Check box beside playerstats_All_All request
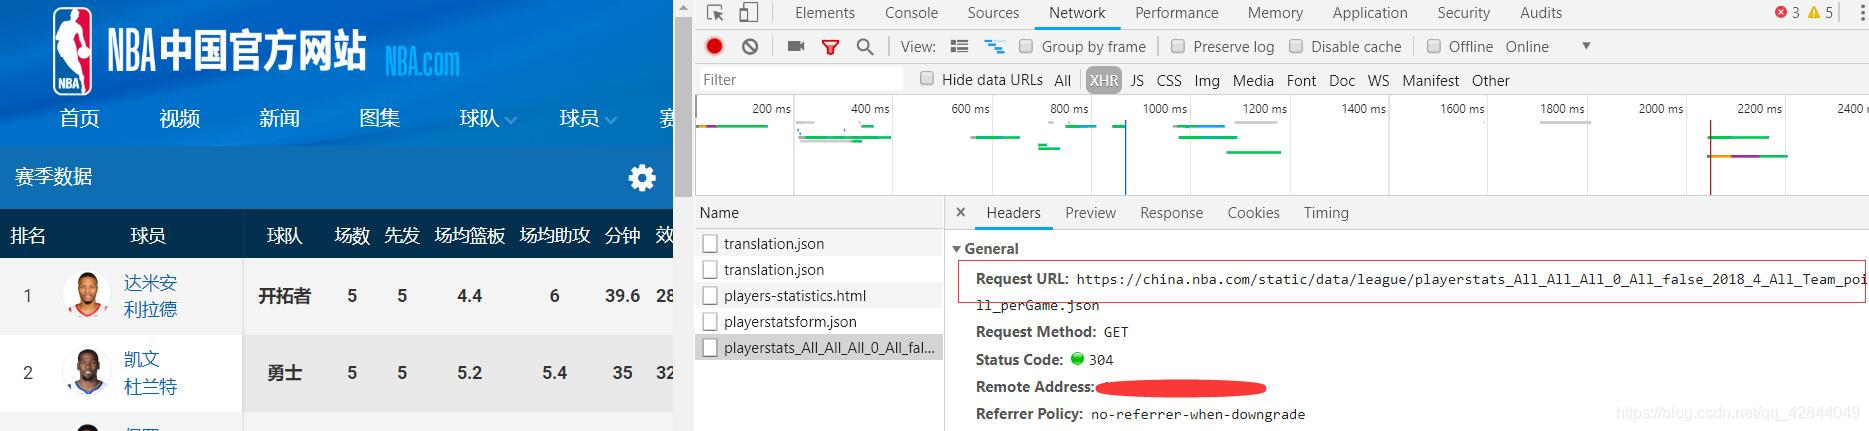Screen dimensions: 1869x431 coord(710,347)
